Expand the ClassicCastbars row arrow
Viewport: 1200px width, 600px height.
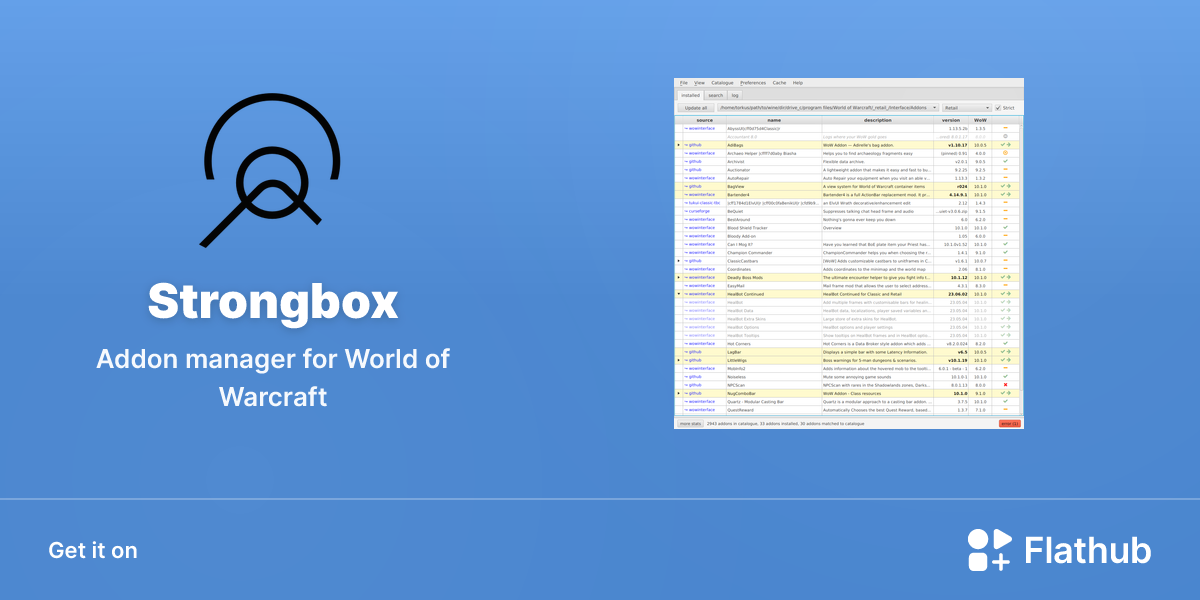678,261
